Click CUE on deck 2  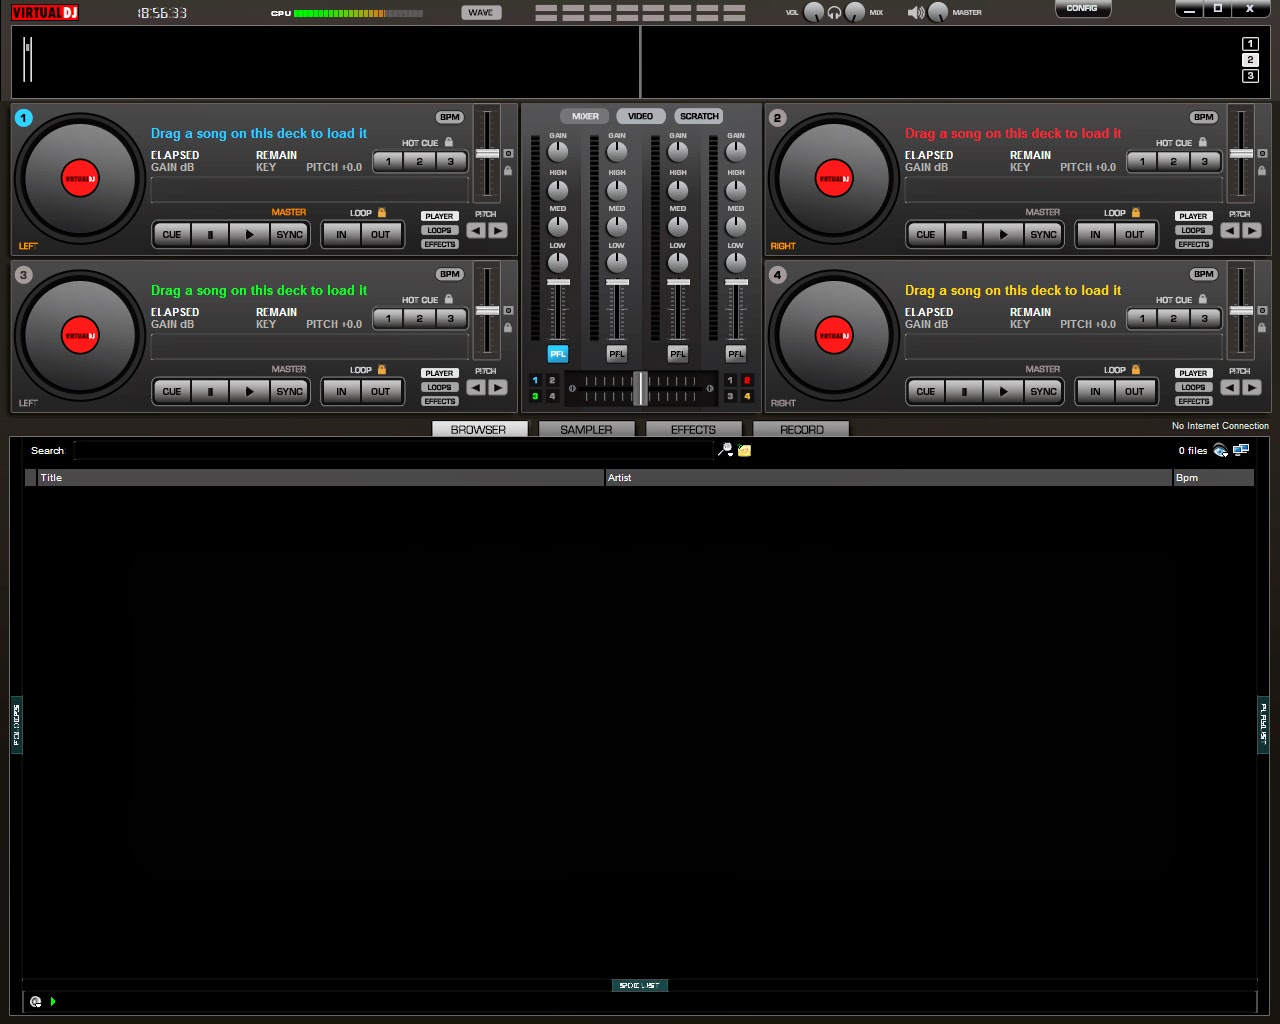(926, 234)
